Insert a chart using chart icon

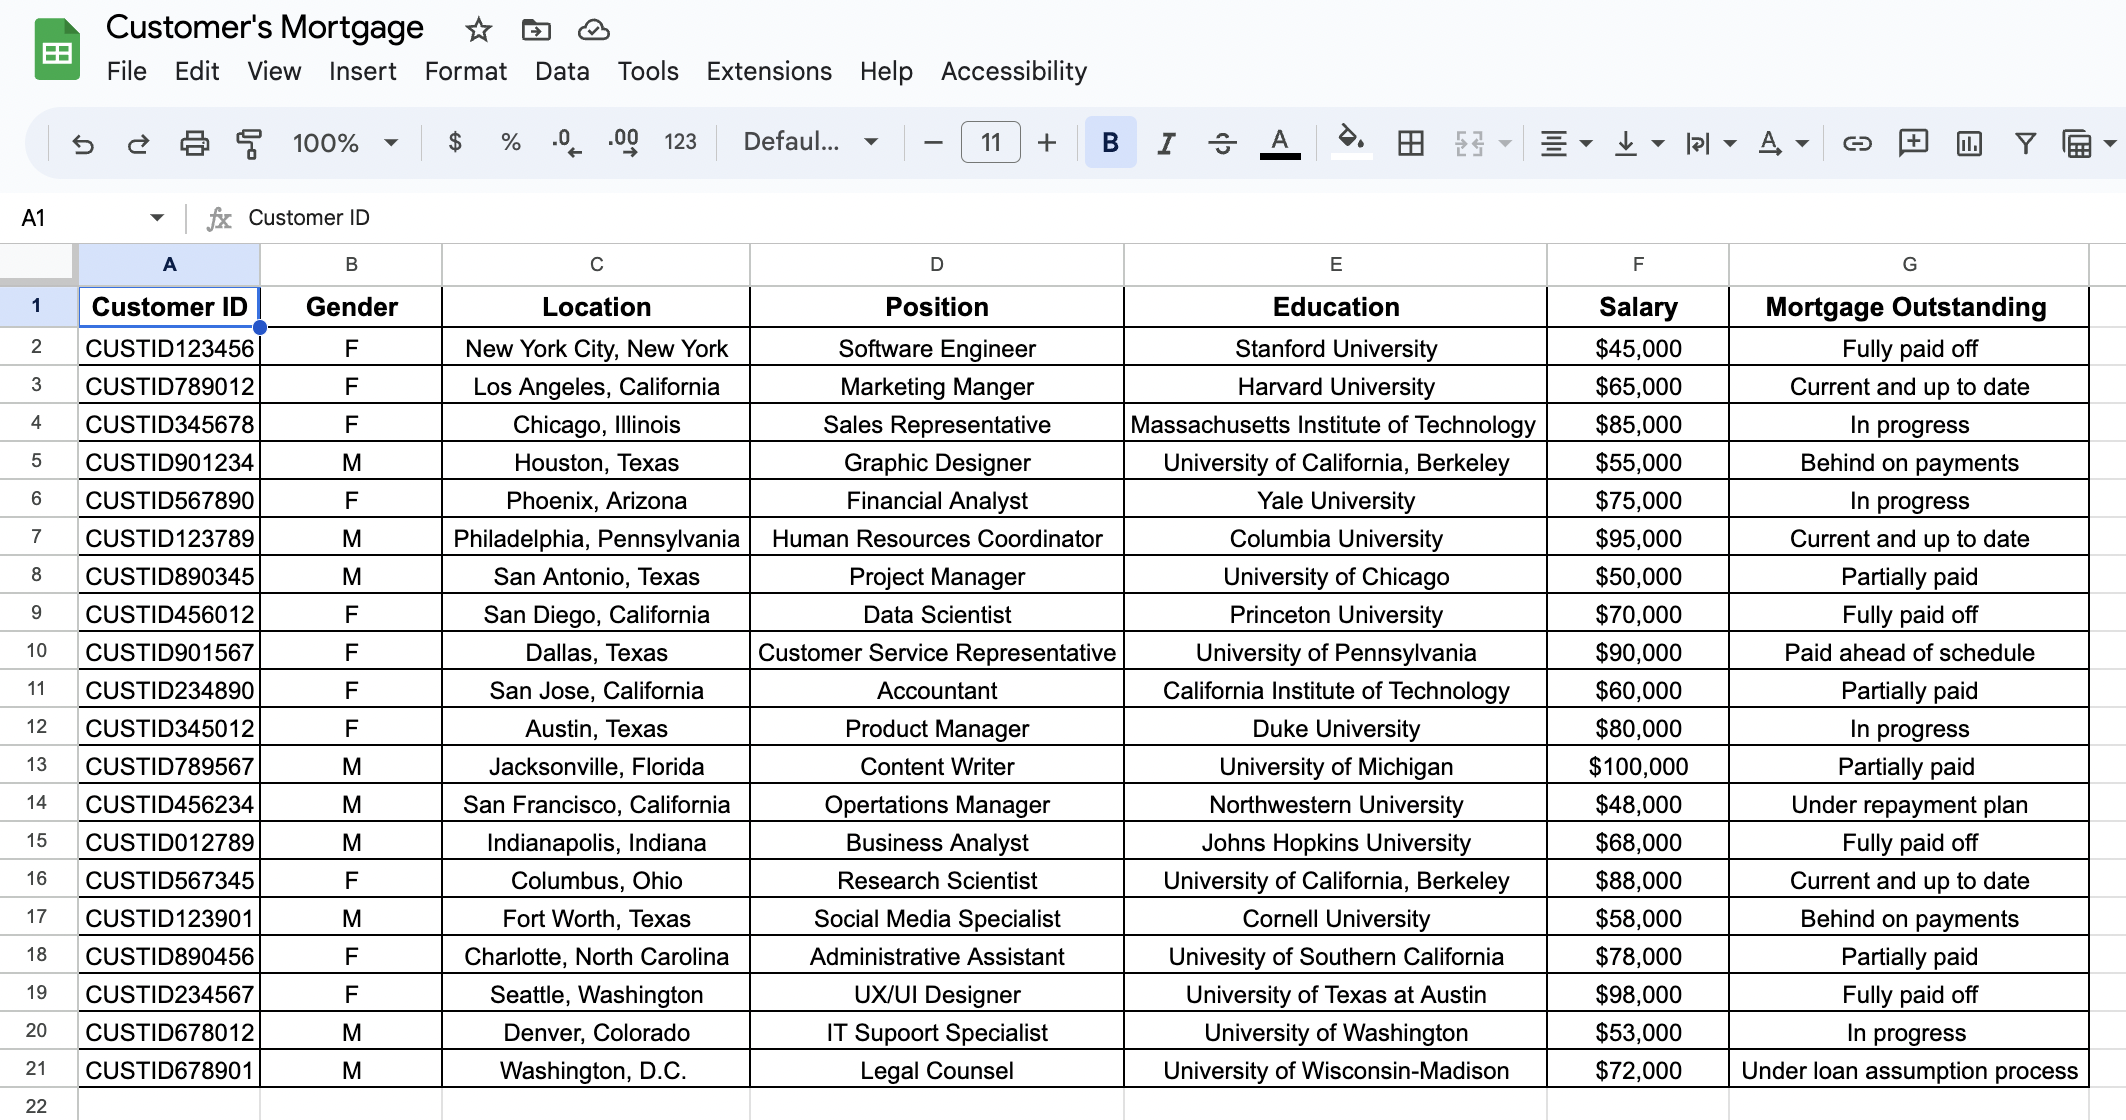pos(1968,143)
